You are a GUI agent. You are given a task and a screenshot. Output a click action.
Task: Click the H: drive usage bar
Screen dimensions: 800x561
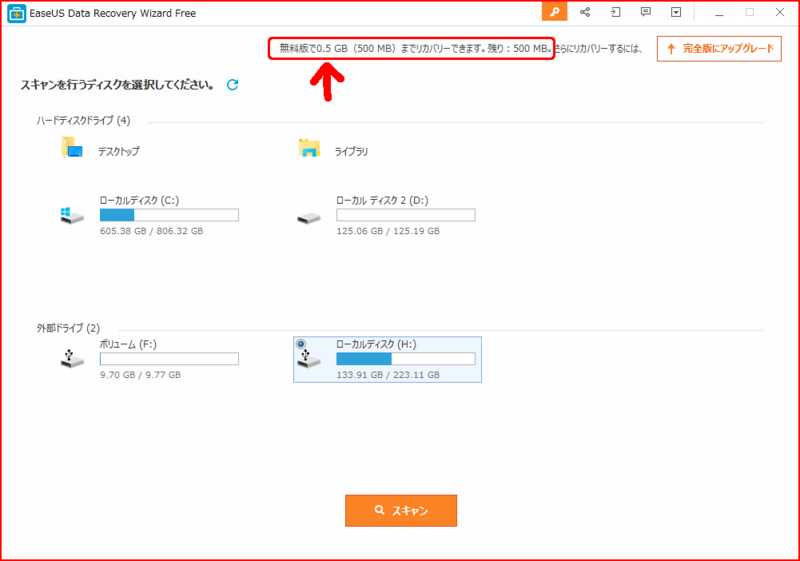pos(406,359)
